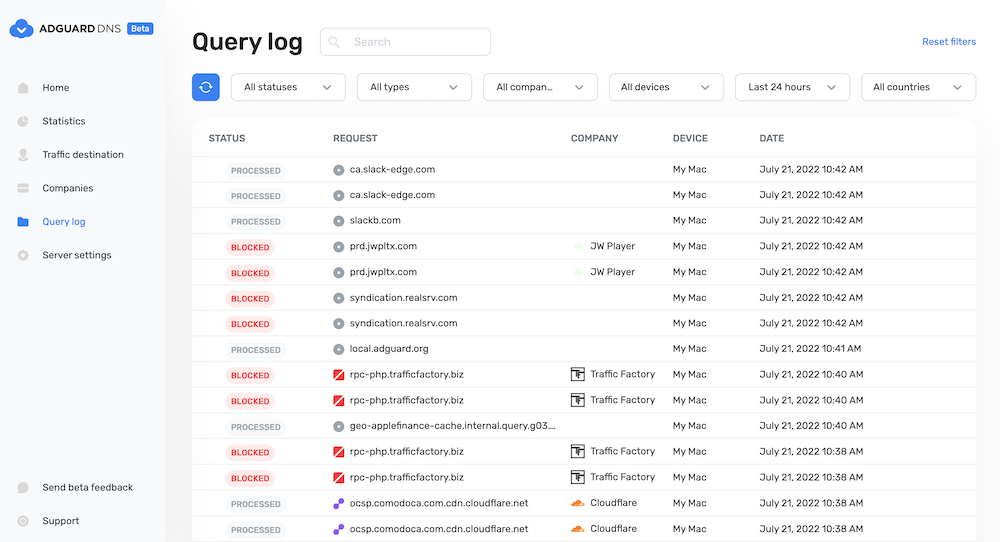
Task: Click the Reset filters link
Action: click(x=949, y=41)
